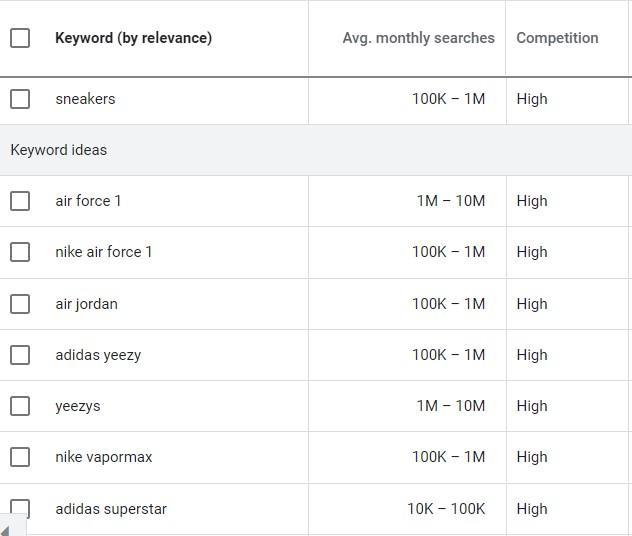Tick the select-all checkbox in header
The width and height of the screenshot is (632, 536).
20,38
